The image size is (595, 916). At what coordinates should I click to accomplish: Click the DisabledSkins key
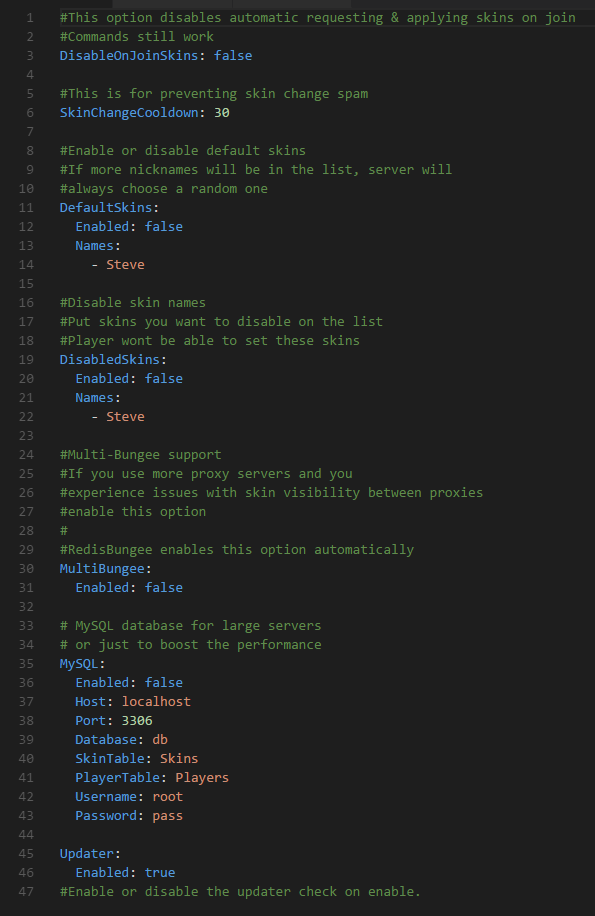[110, 359]
